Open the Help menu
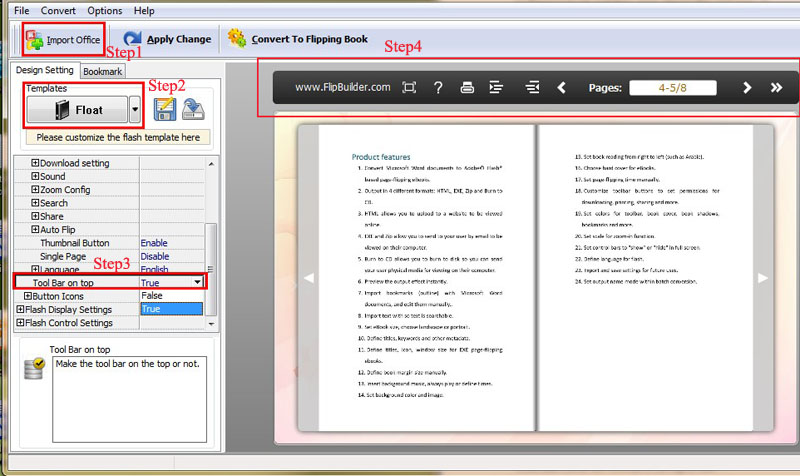The image size is (800, 476). [144, 10]
